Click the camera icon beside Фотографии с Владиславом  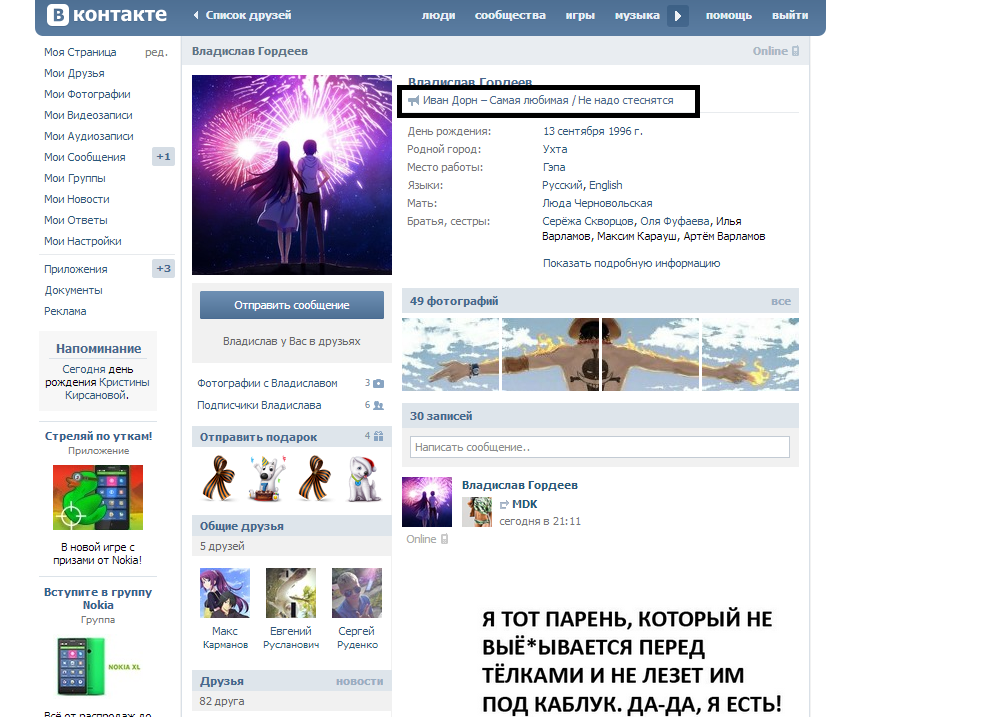click(378, 384)
